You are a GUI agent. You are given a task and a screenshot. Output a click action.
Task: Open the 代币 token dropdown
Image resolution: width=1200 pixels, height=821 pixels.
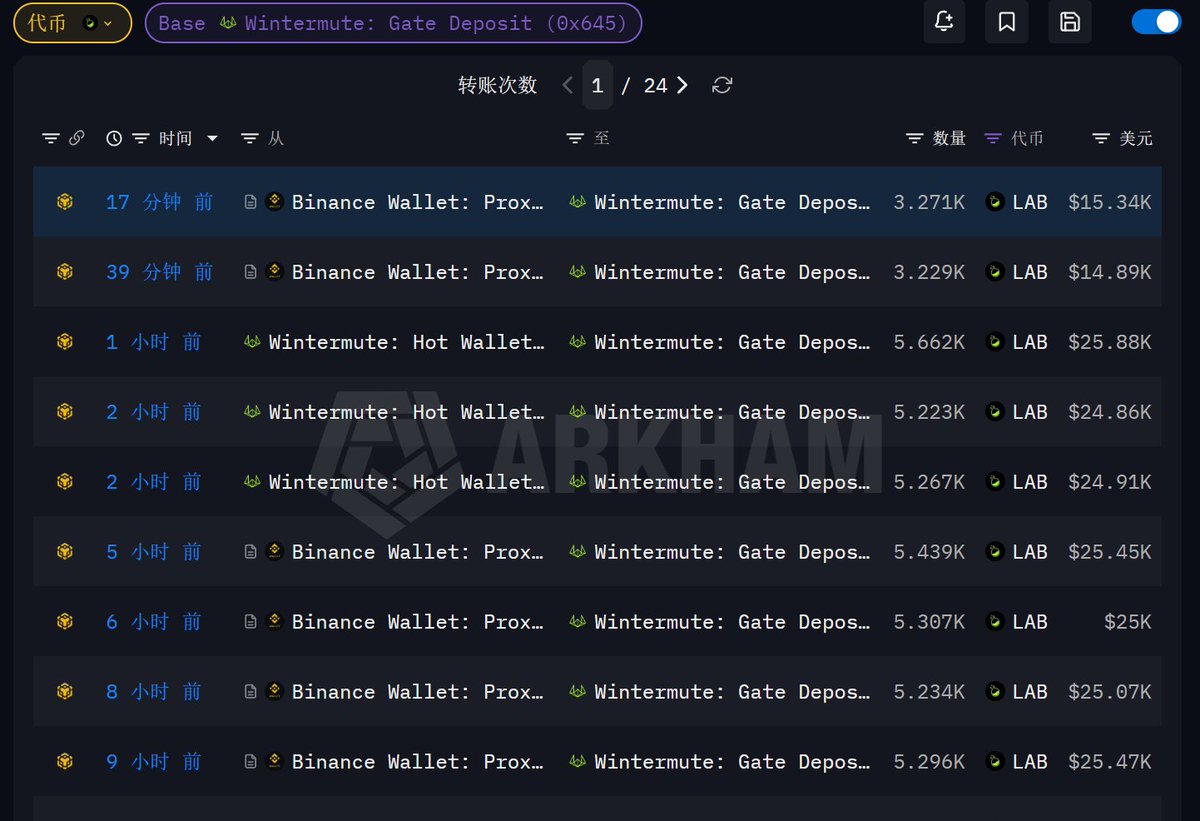click(72, 23)
